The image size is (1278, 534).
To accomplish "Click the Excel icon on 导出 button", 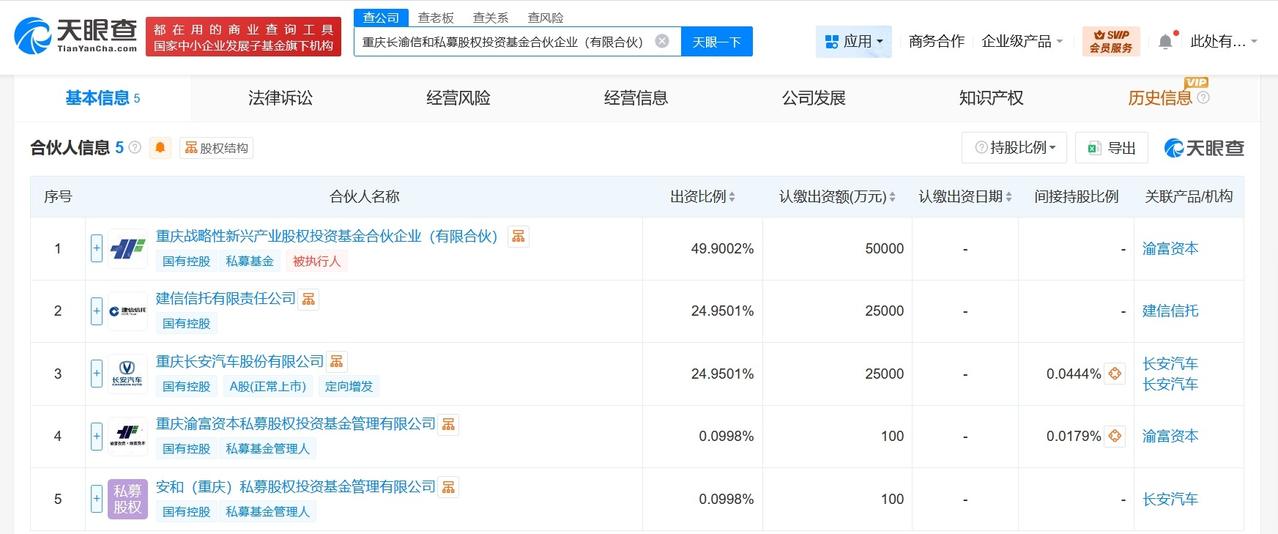I will (1094, 148).
